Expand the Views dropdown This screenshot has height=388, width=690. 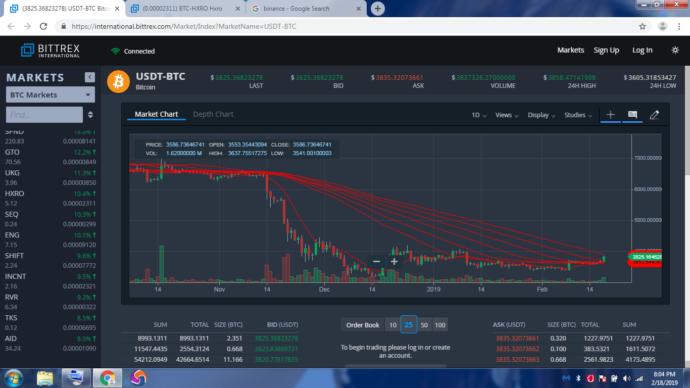click(506, 115)
